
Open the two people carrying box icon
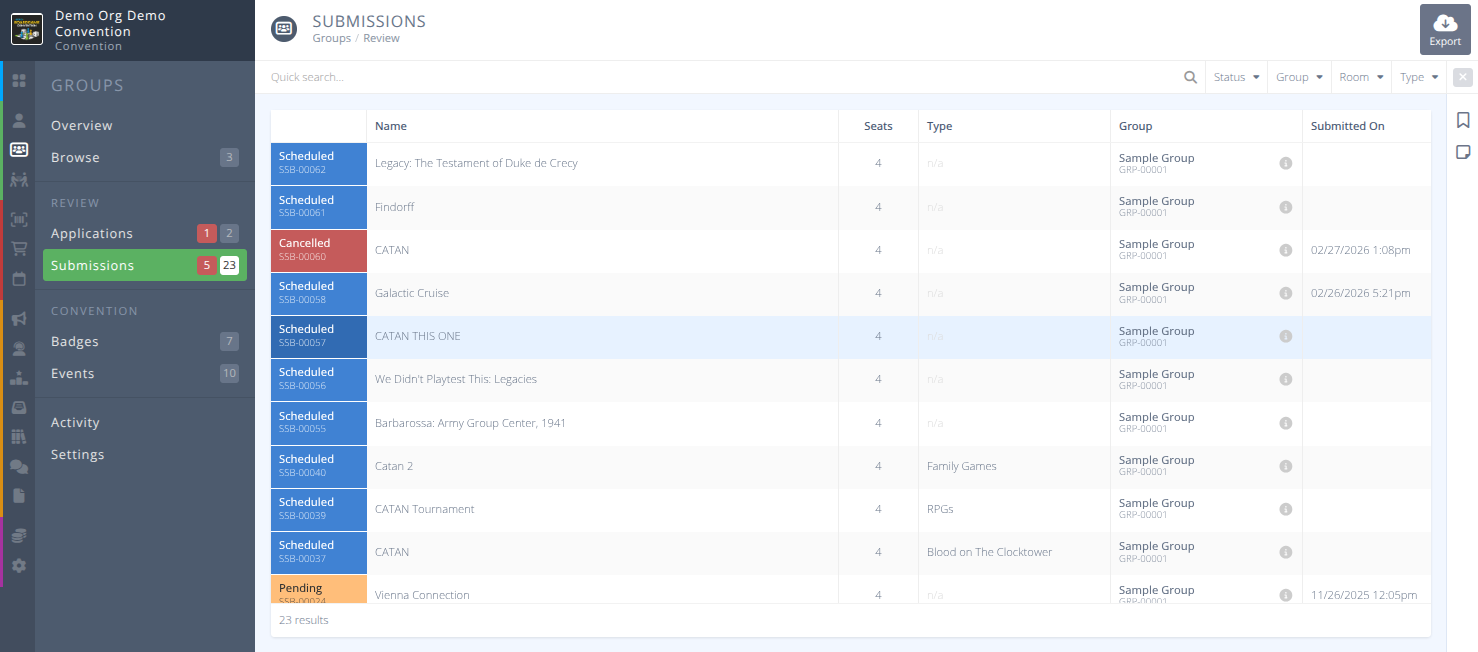(x=19, y=180)
